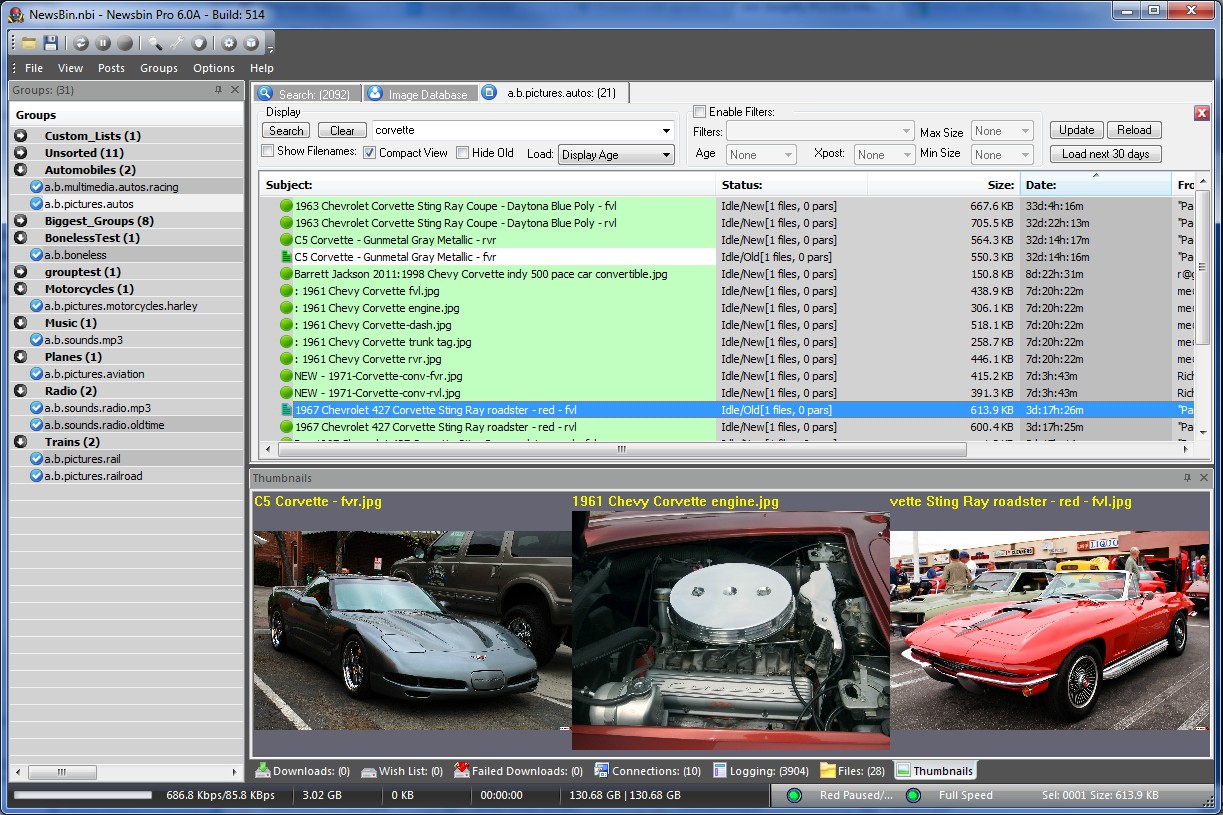Click the cube toolbar icon

point(251,43)
